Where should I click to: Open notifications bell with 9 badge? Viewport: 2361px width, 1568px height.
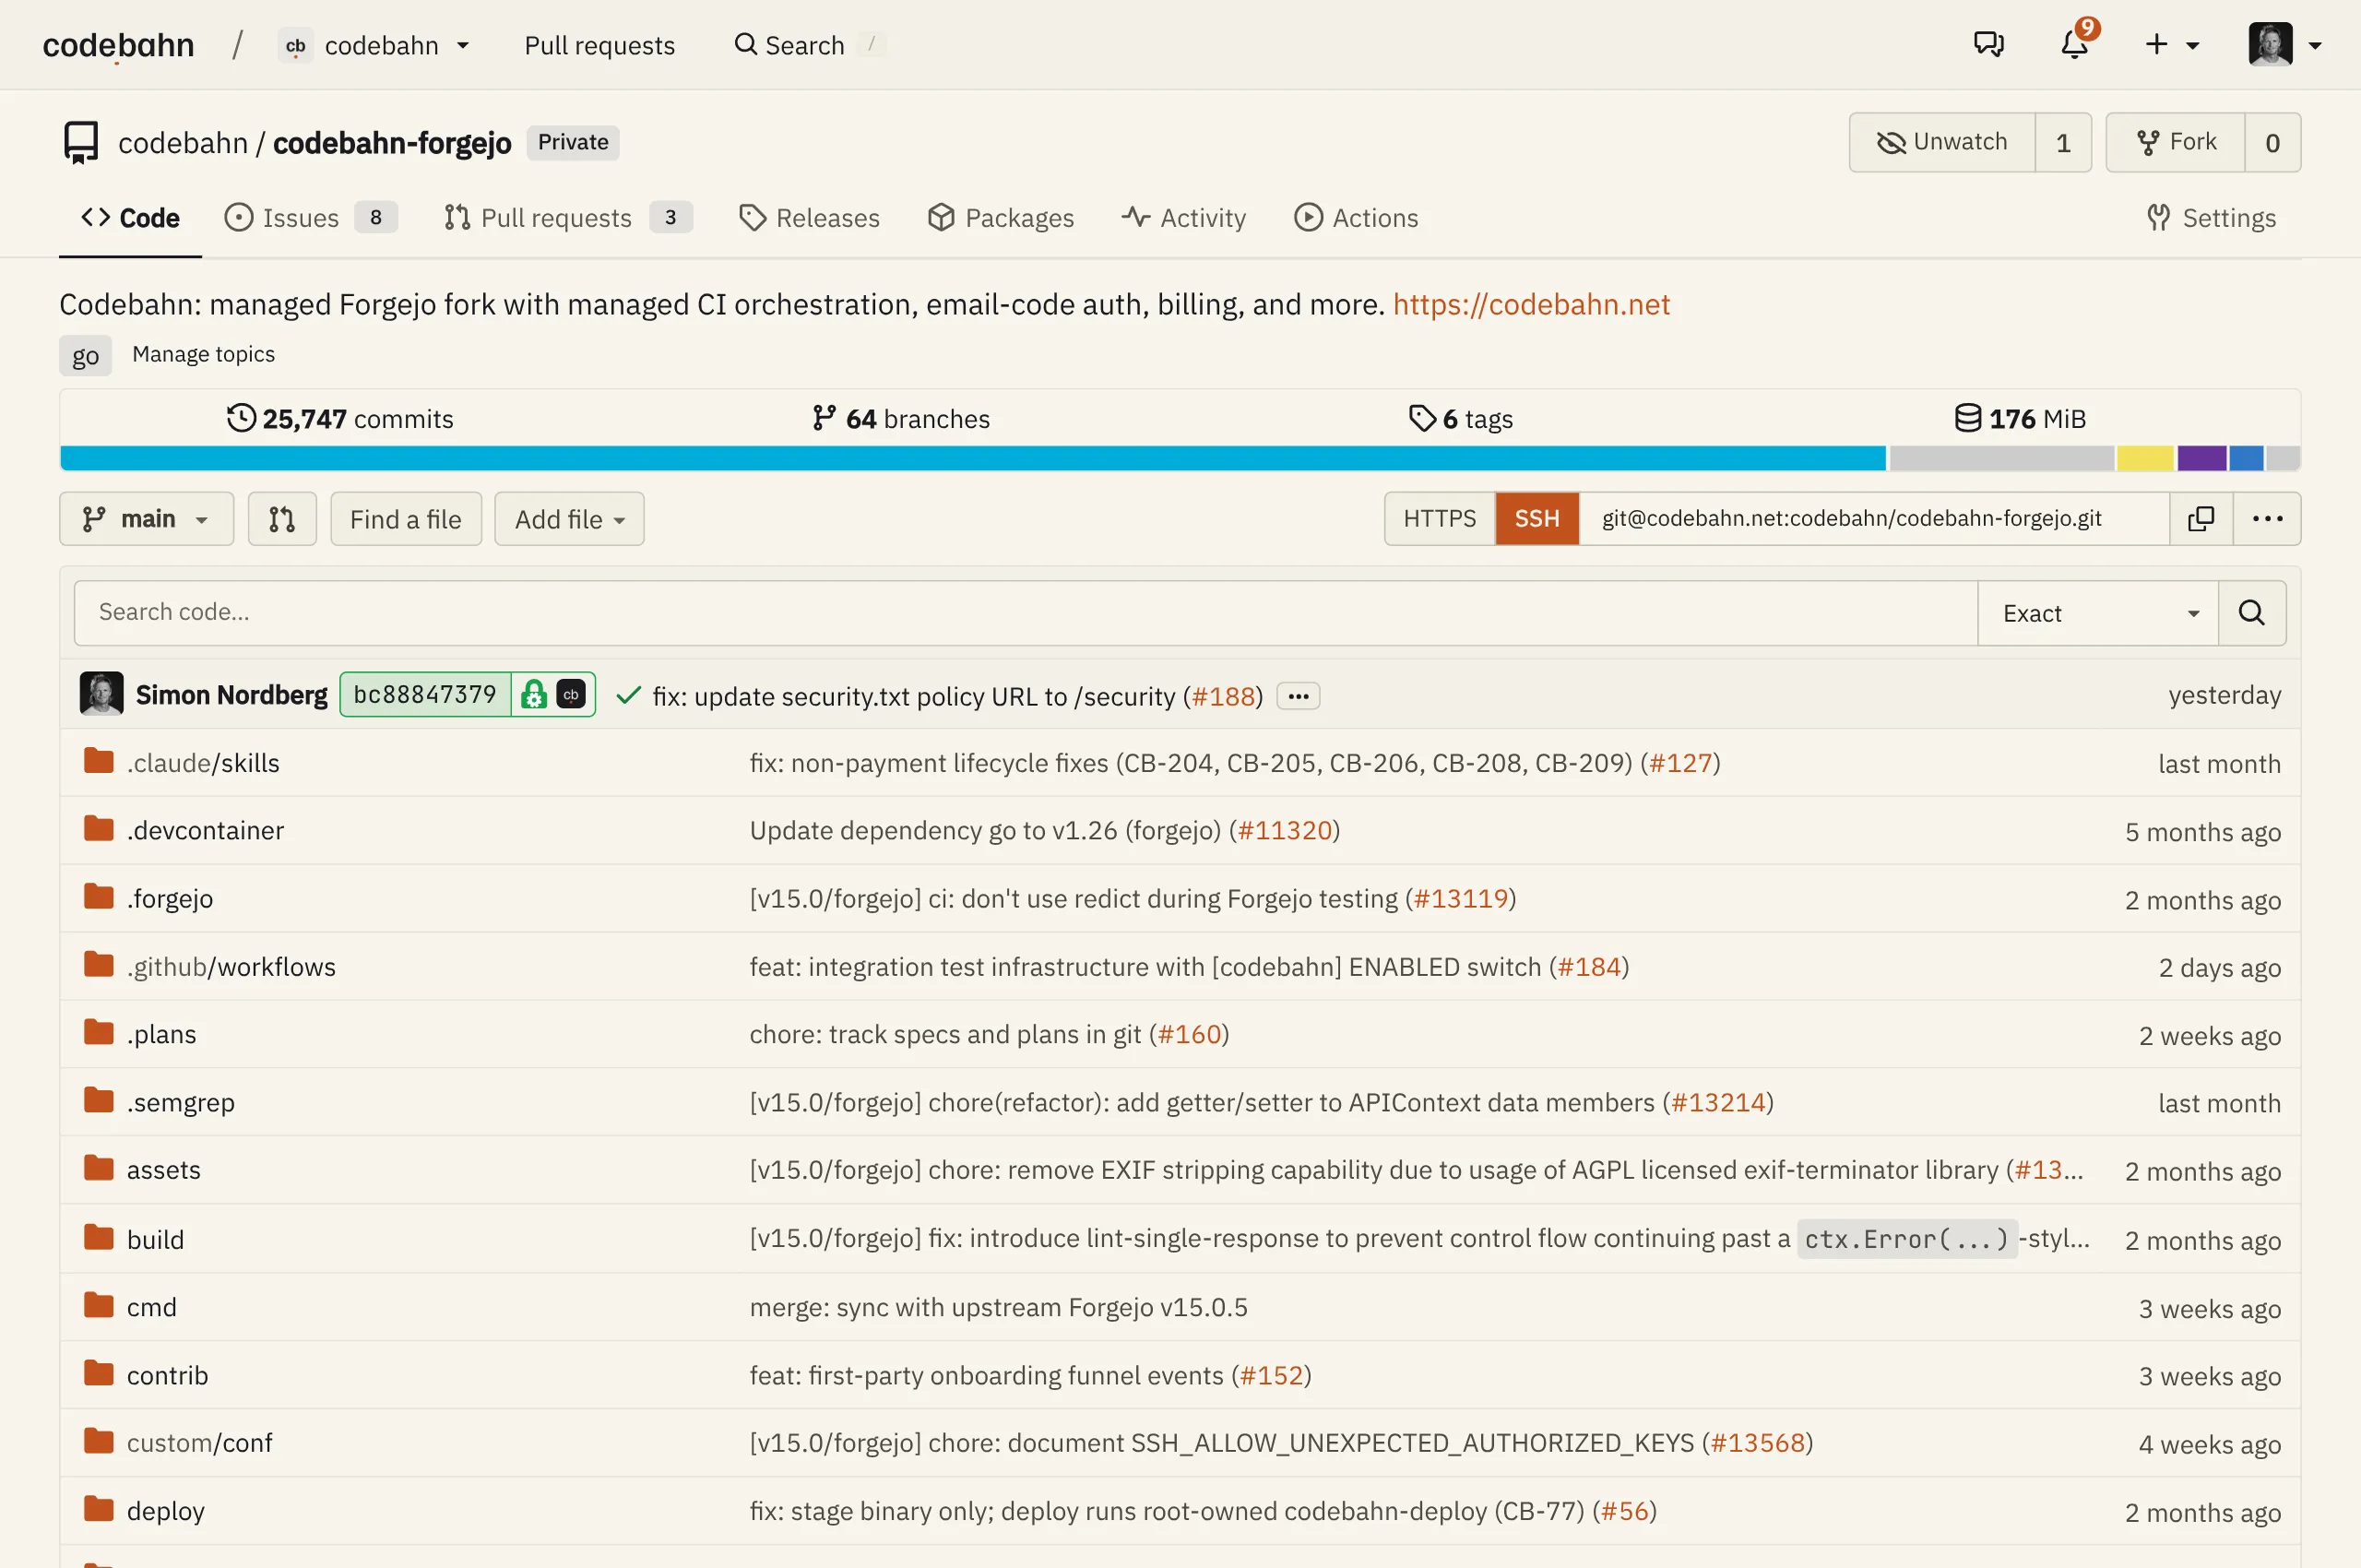coord(2076,43)
